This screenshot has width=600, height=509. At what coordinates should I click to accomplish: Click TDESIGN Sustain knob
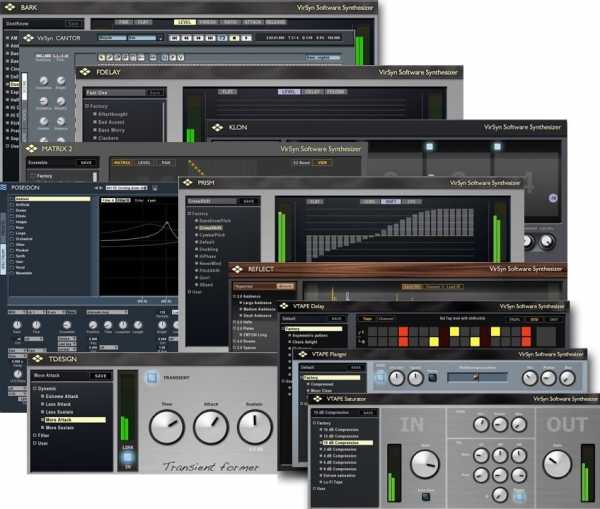pos(255,427)
